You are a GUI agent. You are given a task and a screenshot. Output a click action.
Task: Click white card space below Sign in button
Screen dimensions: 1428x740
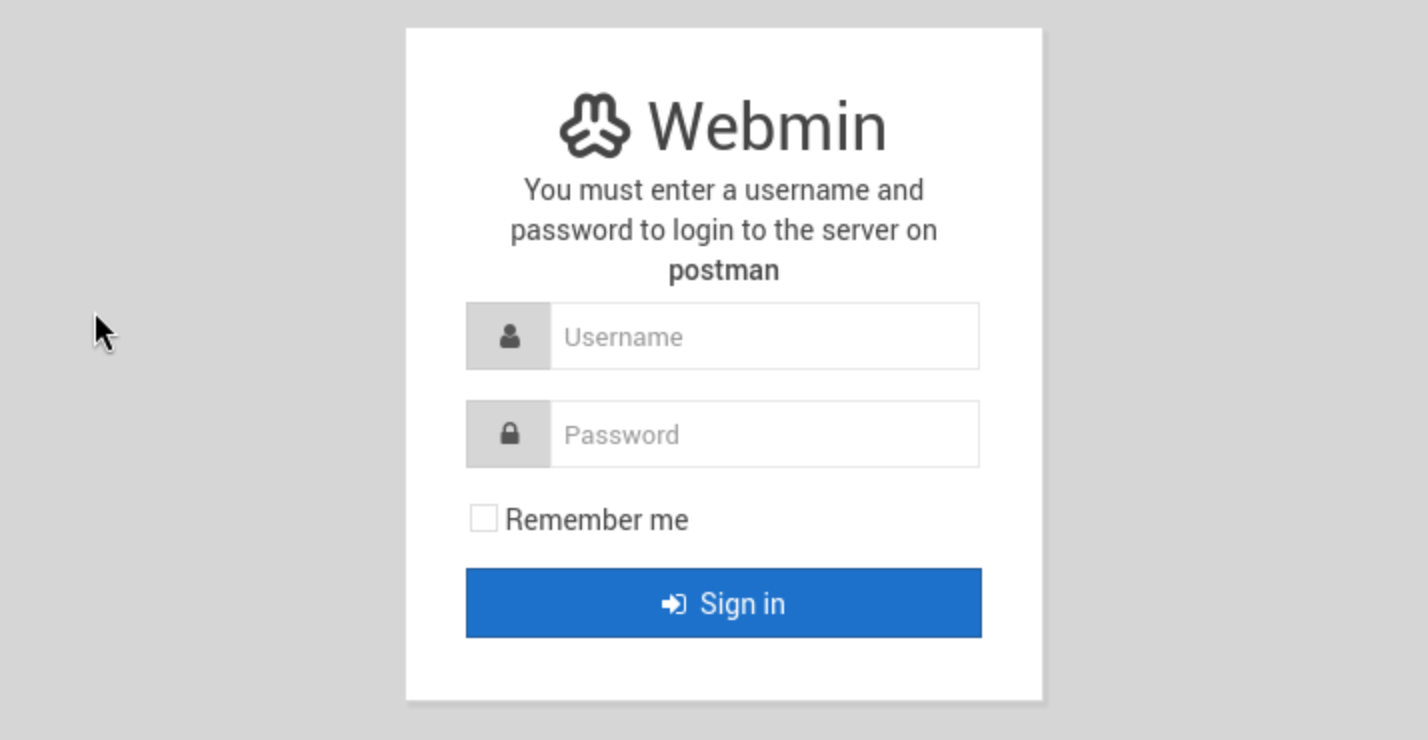723,668
